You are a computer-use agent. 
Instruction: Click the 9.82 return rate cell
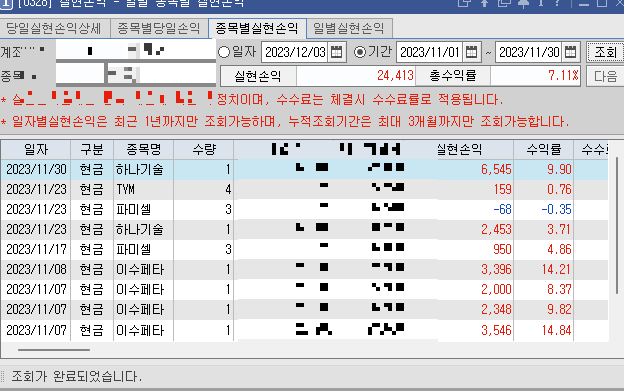point(544,309)
